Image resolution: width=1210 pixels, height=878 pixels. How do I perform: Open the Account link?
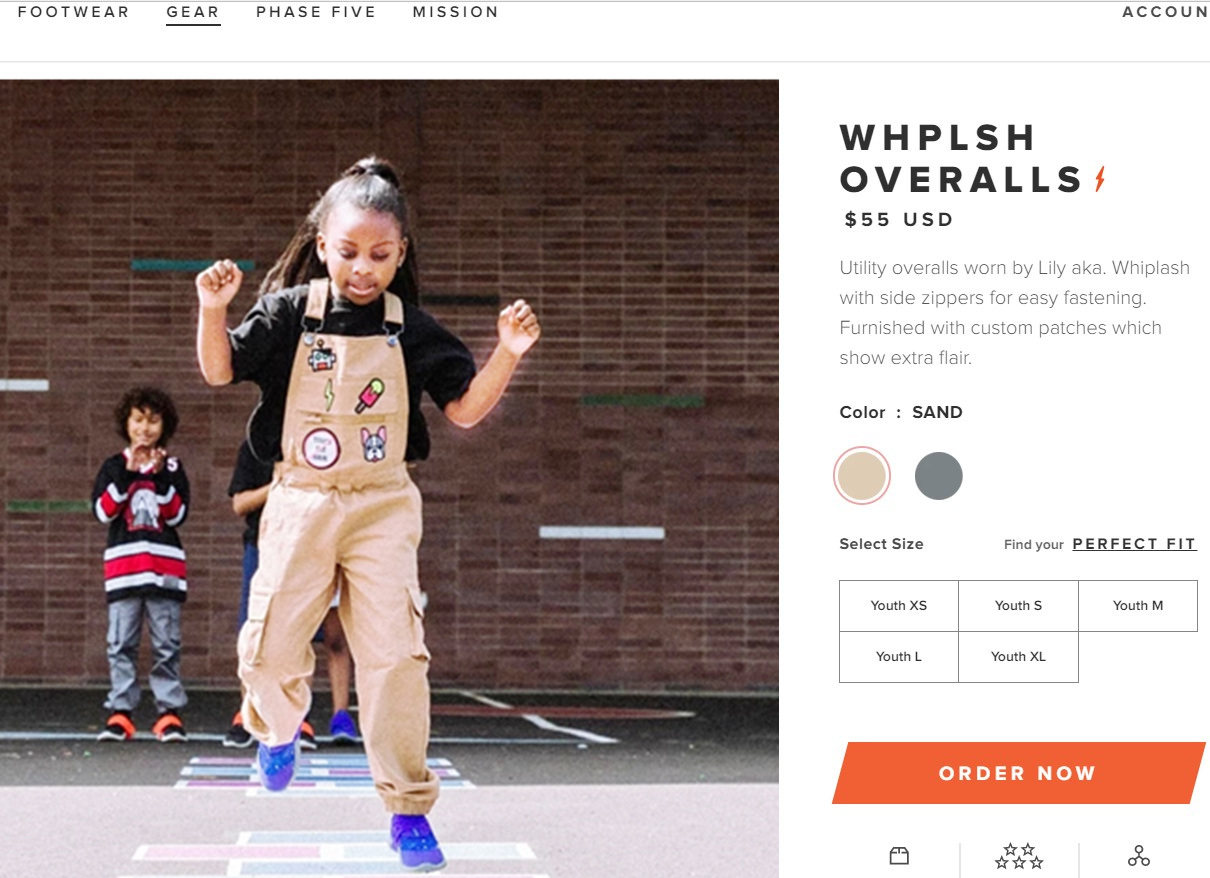click(x=1165, y=12)
